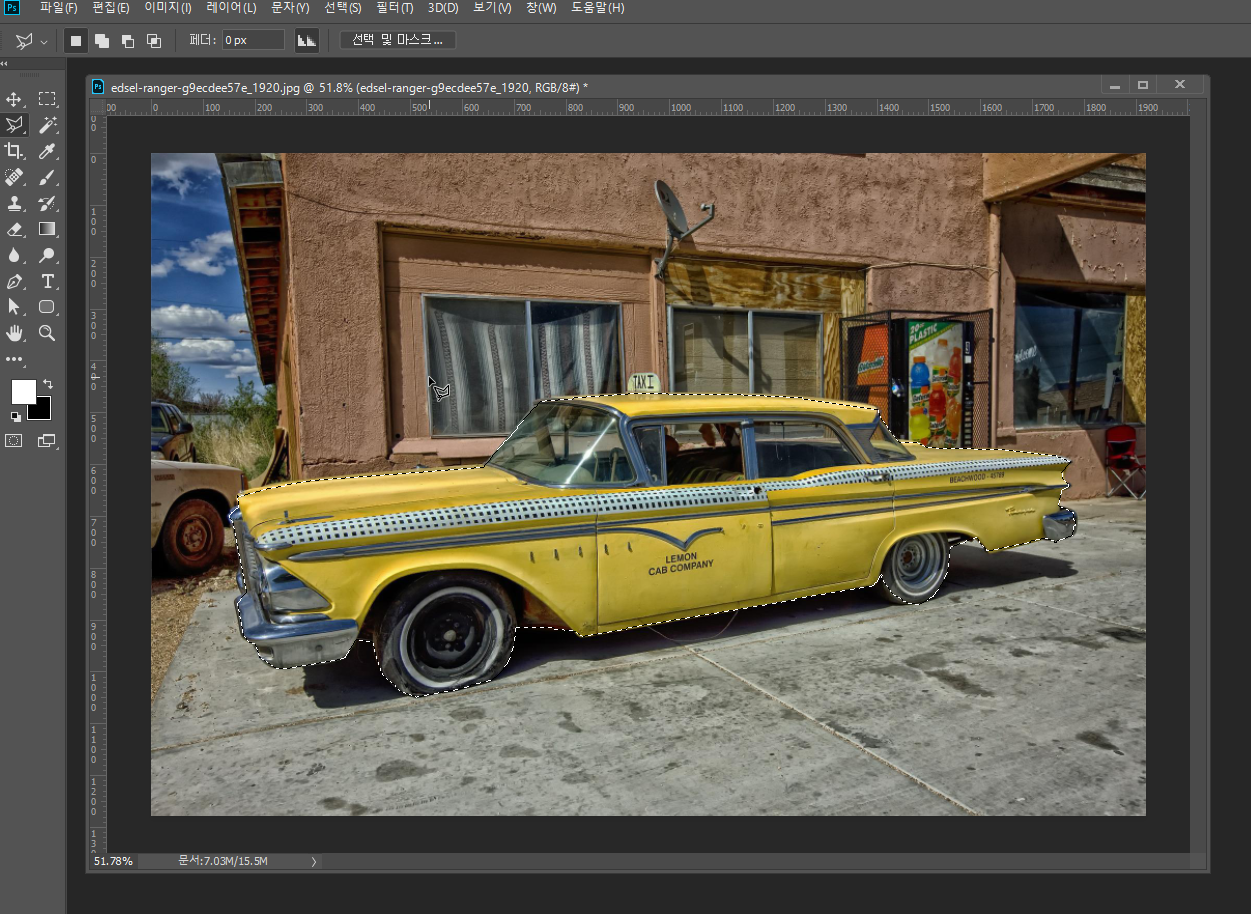
Task: Select the Blur tool
Action: tap(15, 255)
